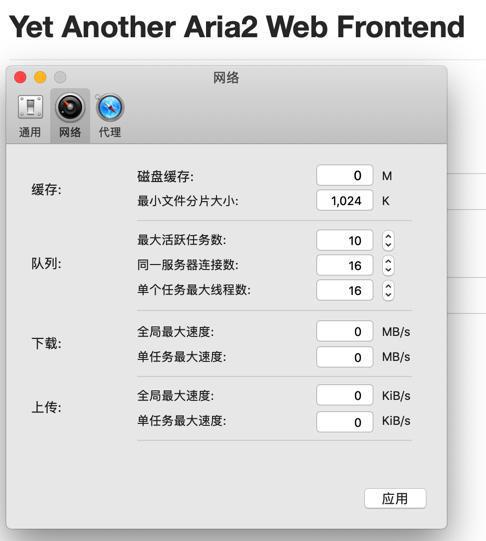The width and height of the screenshot is (486, 541).
Task: Focus the download 全局最大速度 MB/s field
Action: click(x=345, y=331)
